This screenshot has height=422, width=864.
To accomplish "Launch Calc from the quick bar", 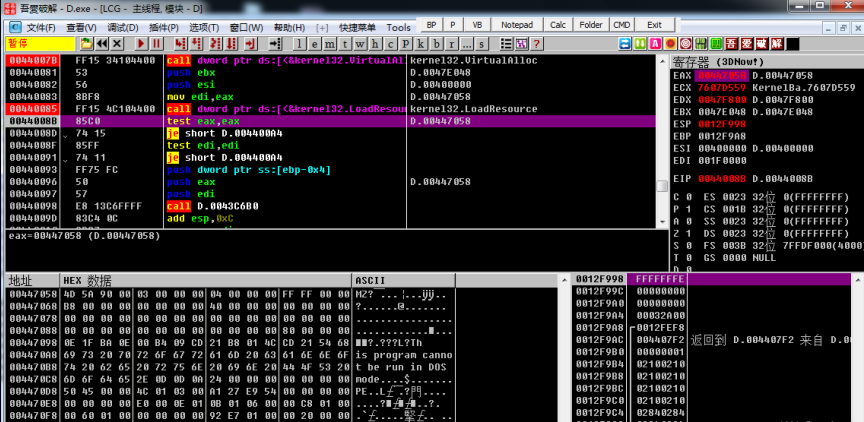I will (x=558, y=25).
